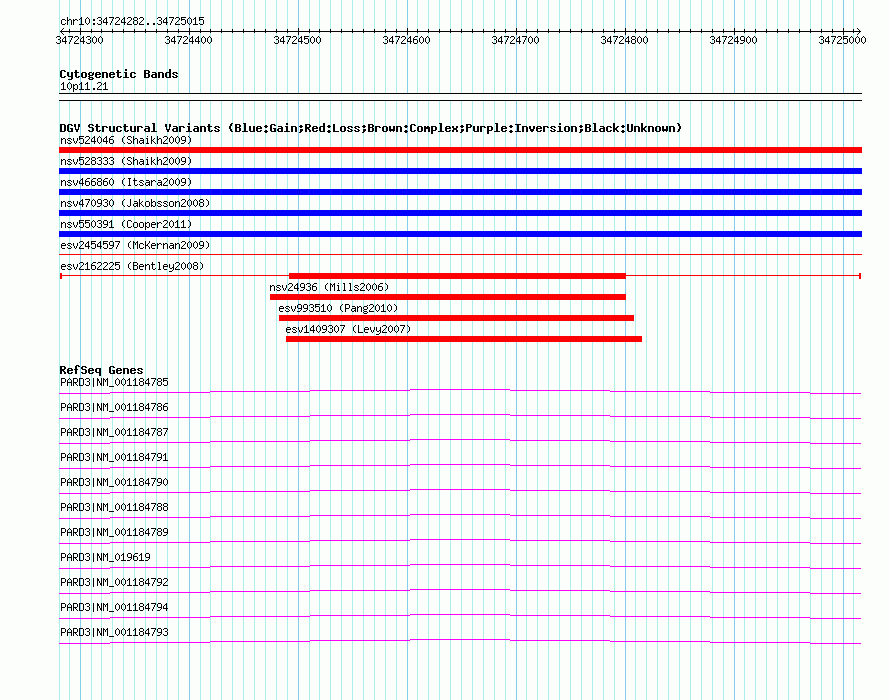Click the blue gain bar of nsv528333
The width and height of the screenshot is (890, 700).
460,171
